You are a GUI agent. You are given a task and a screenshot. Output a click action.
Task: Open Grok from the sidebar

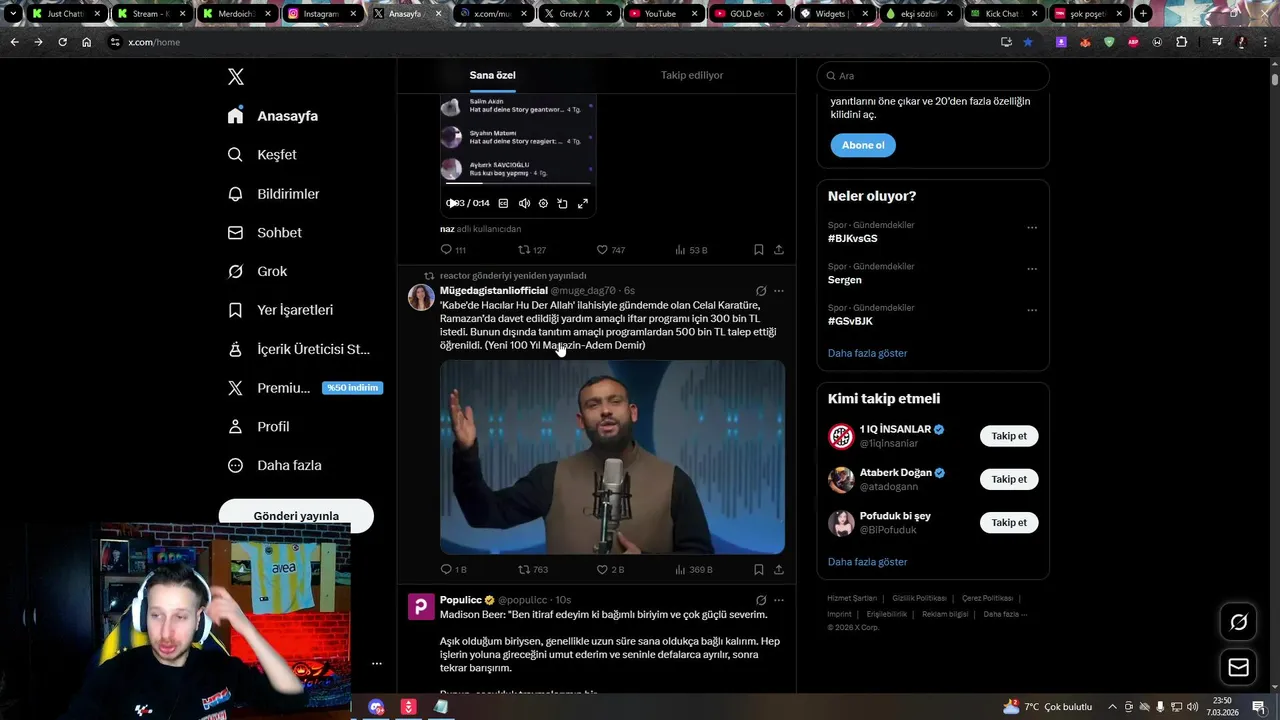click(258, 271)
